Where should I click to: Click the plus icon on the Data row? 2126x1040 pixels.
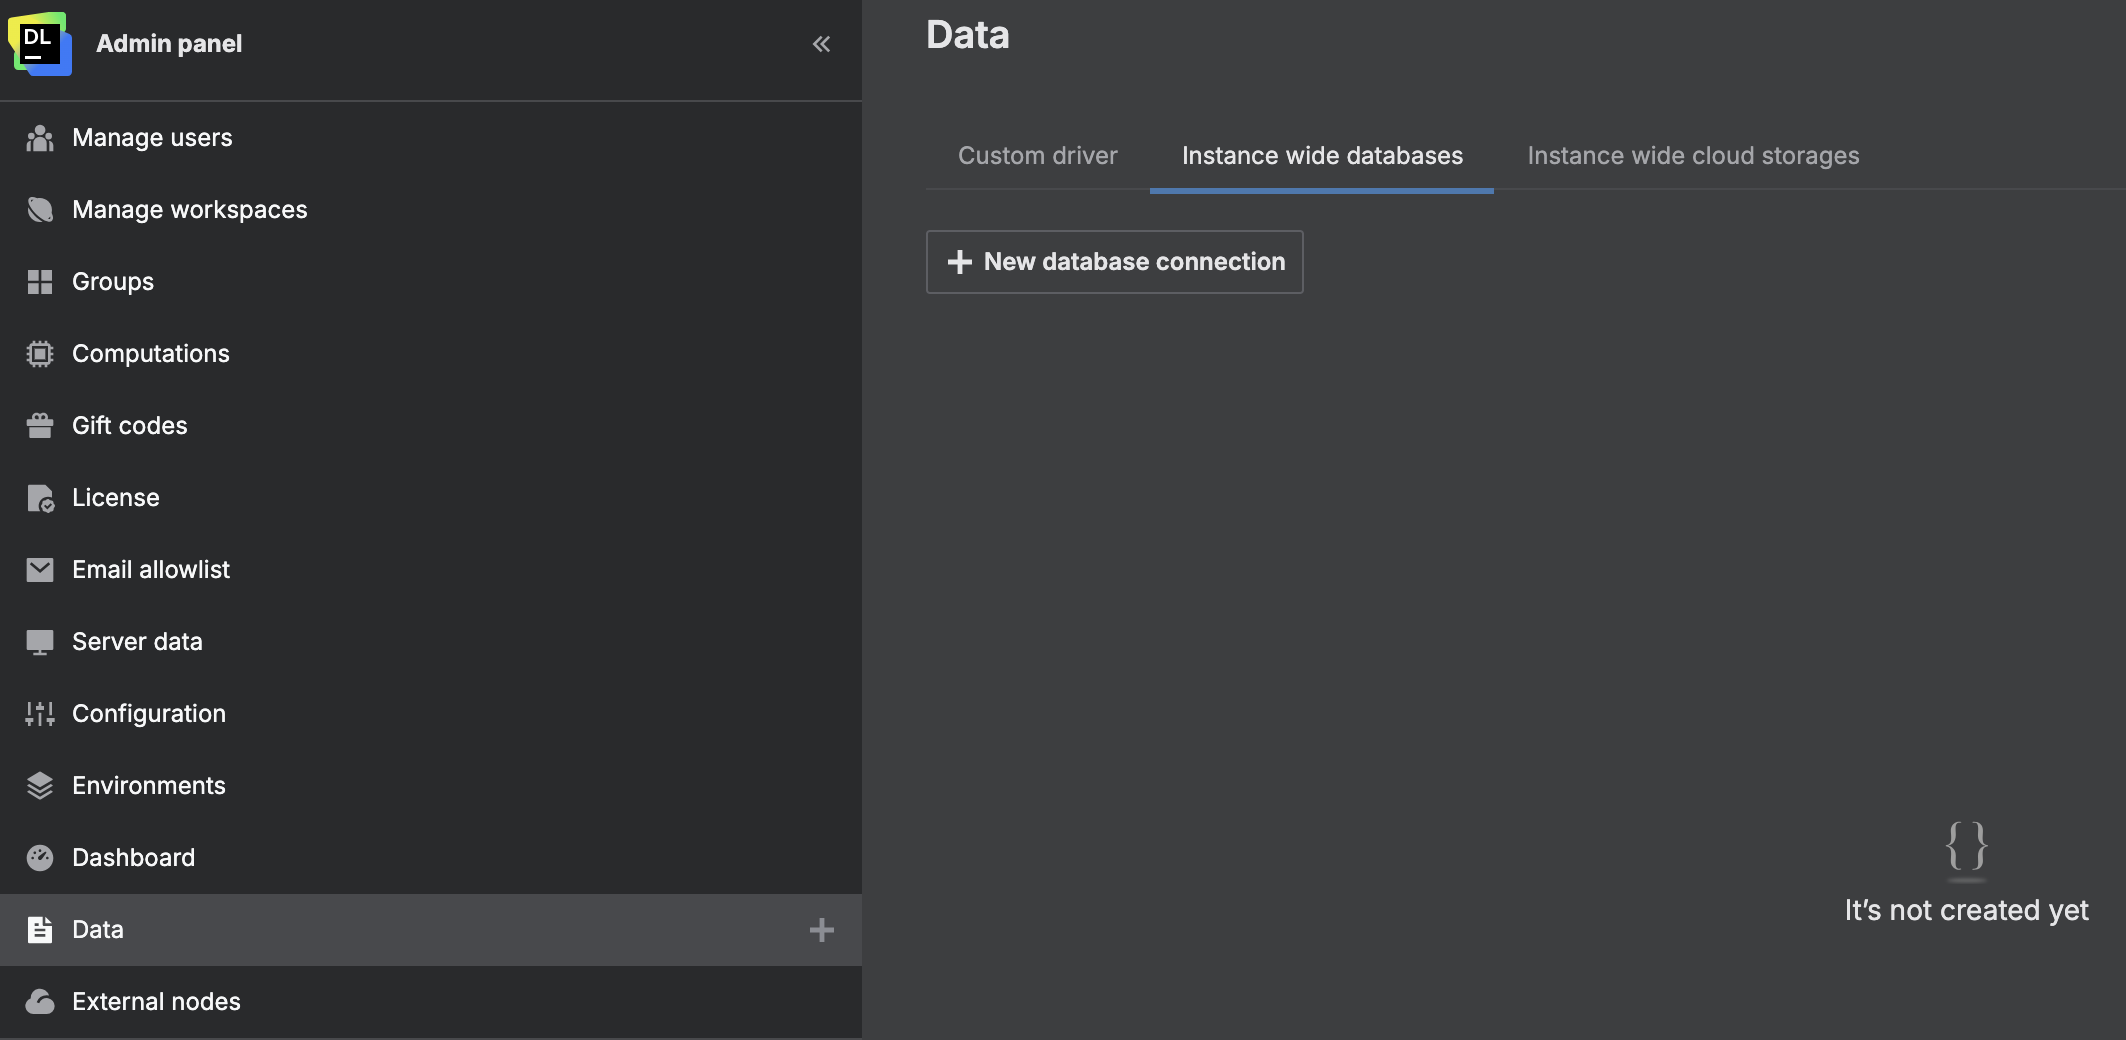point(822,930)
